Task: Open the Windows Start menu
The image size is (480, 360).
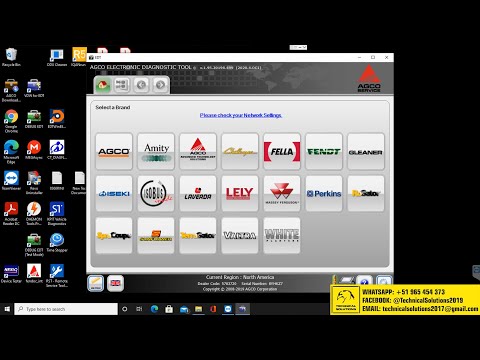Action: [x=7, y=309]
